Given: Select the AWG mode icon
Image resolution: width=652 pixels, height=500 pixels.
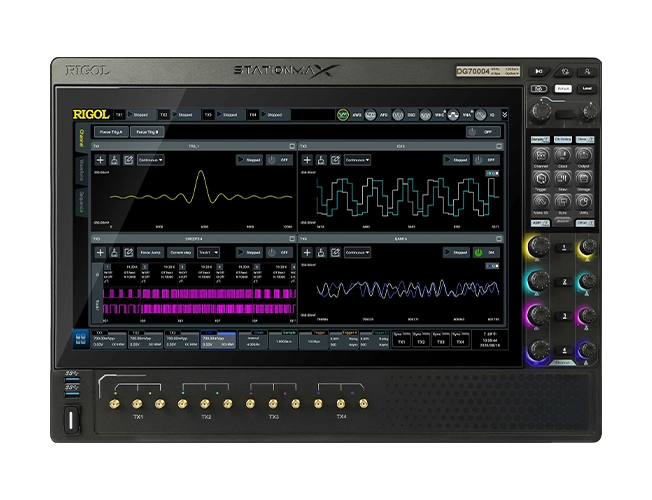Looking at the screenshot, I should pos(343,115).
